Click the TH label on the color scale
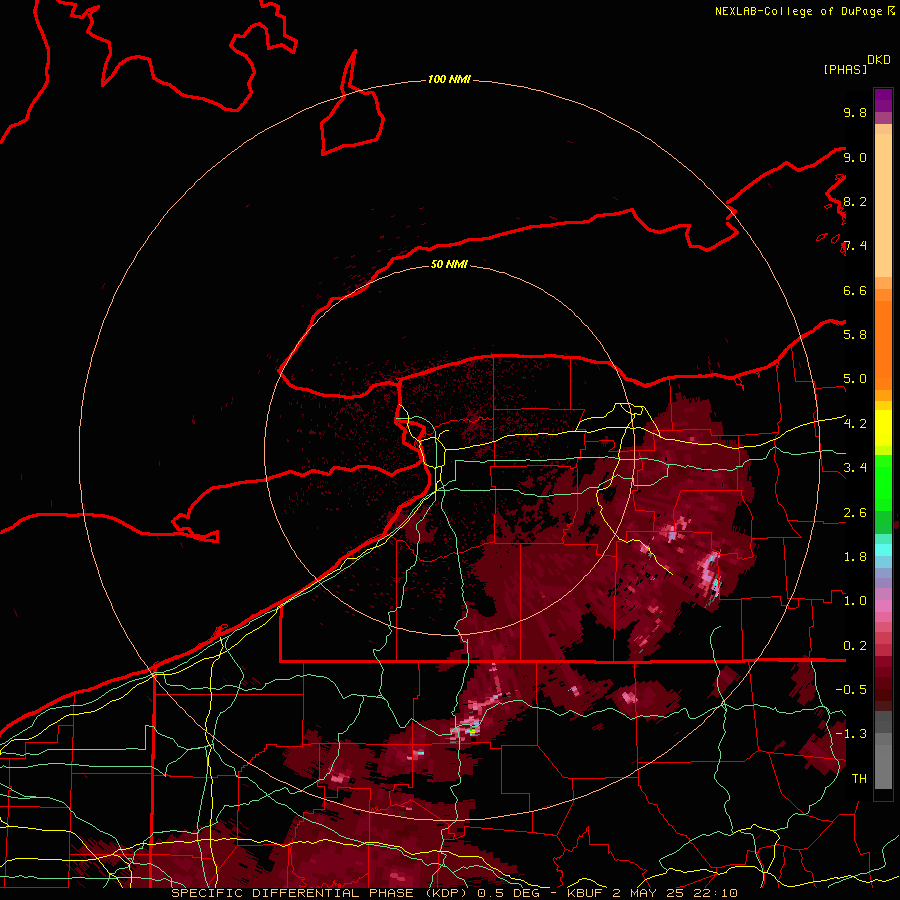The image size is (900, 900). [859, 778]
